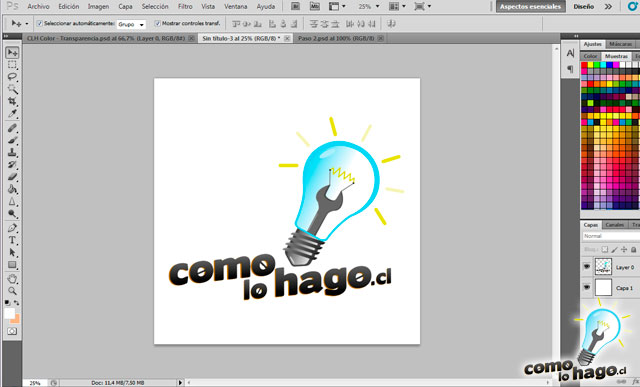This screenshot has width=640, height=387.
Task: Toggle lock transparent pixels in layers panel
Action: click(605, 249)
